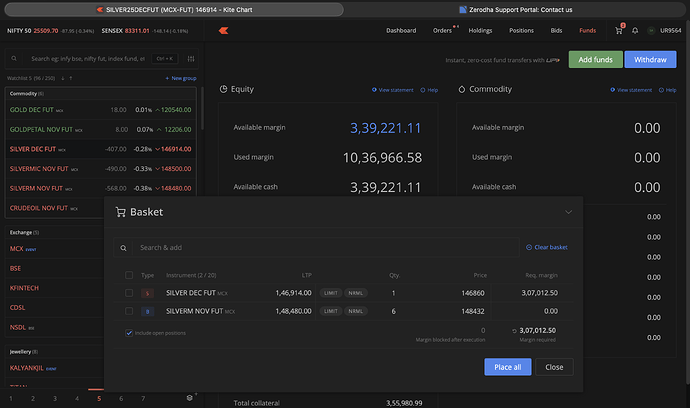Toggle Include open positions checkbox
Viewport: 690px width, 408px height.
pyautogui.click(x=129, y=333)
